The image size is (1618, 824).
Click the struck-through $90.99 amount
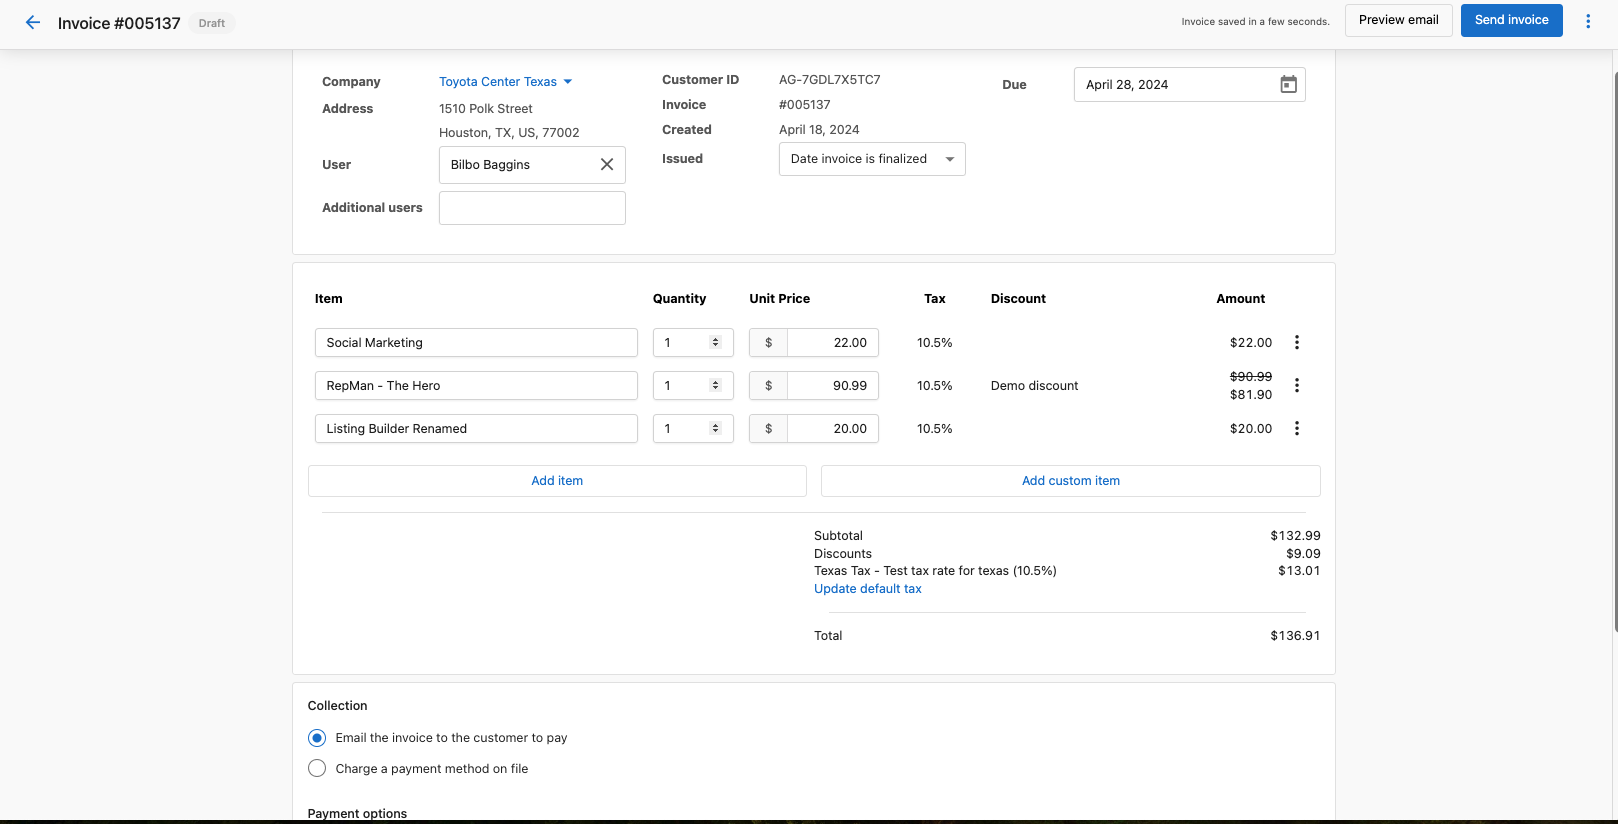tap(1251, 377)
